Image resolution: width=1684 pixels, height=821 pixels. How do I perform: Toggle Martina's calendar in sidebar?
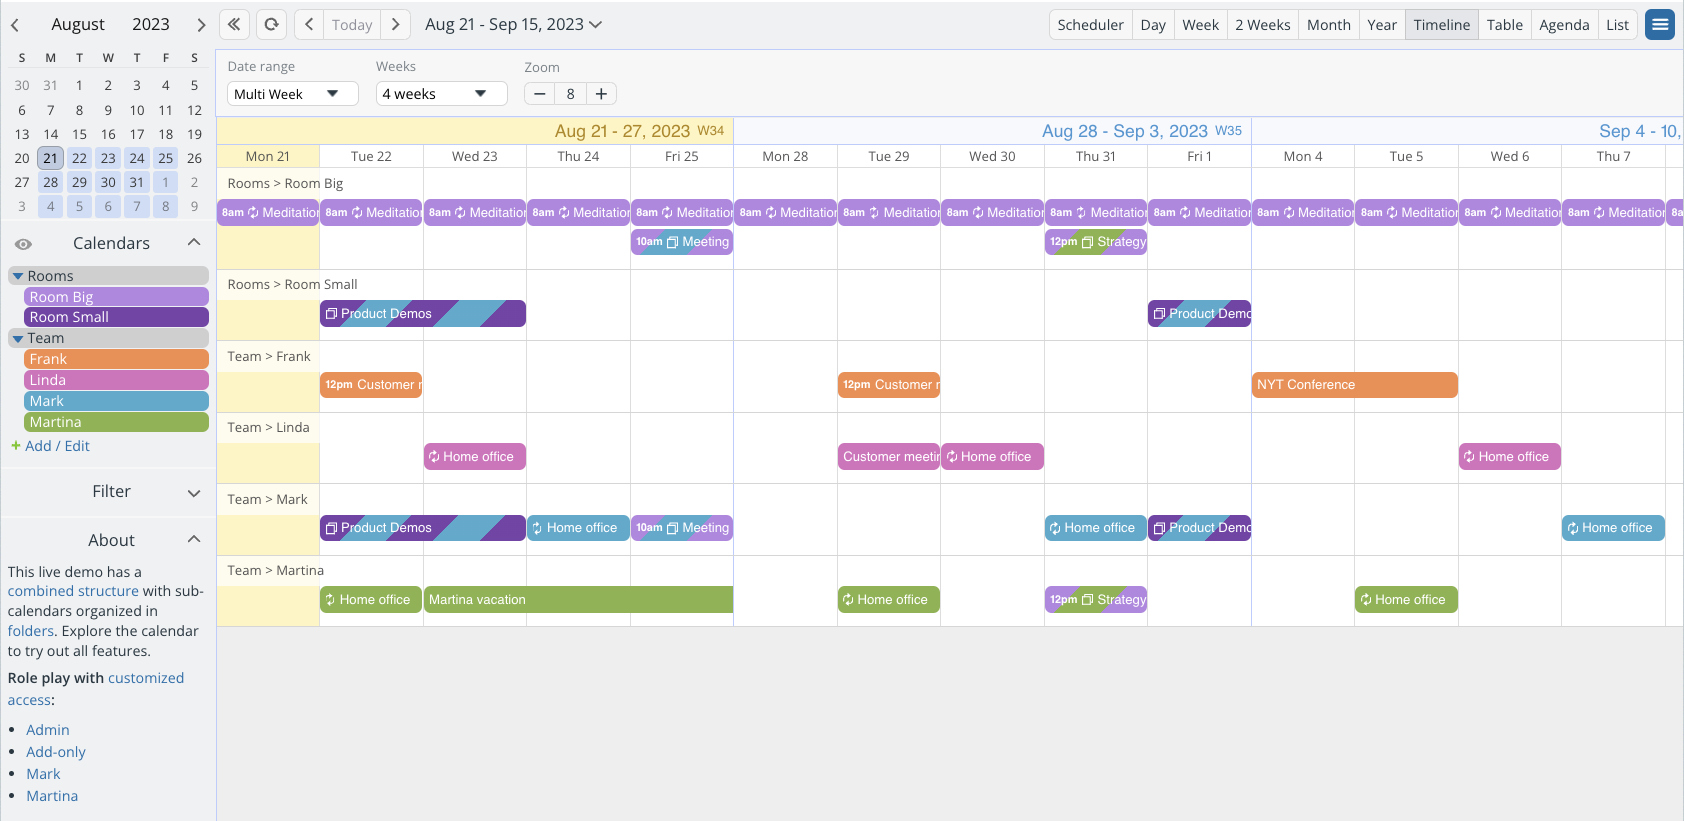pyautogui.click(x=116, y=422)
